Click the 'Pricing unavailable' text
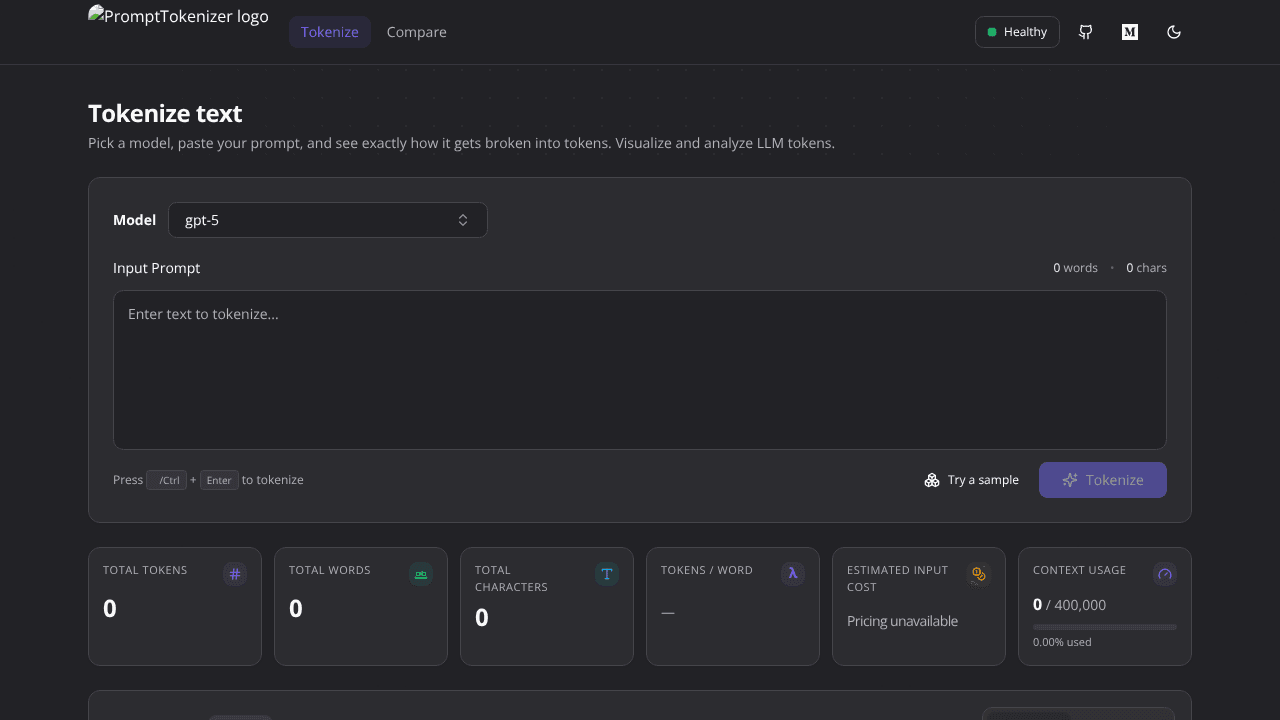The width and height of the screenshot is (1280, 720). (x=902, y=621)
